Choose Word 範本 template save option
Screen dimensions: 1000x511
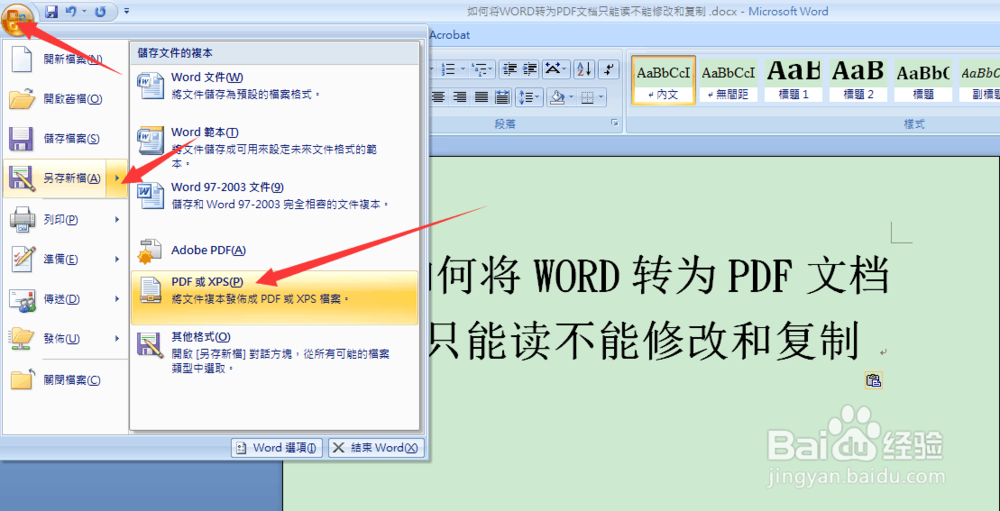pos(274,147)
